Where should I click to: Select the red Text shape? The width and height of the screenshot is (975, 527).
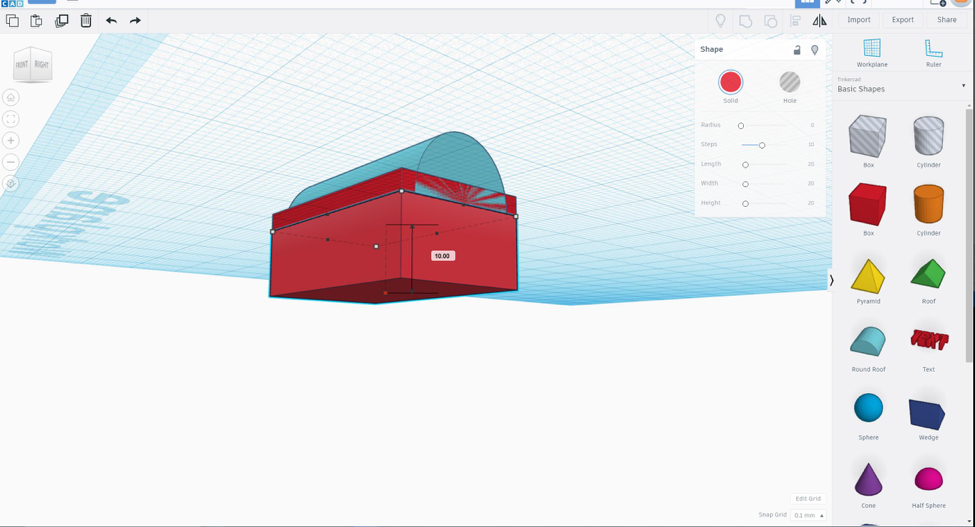929,340
